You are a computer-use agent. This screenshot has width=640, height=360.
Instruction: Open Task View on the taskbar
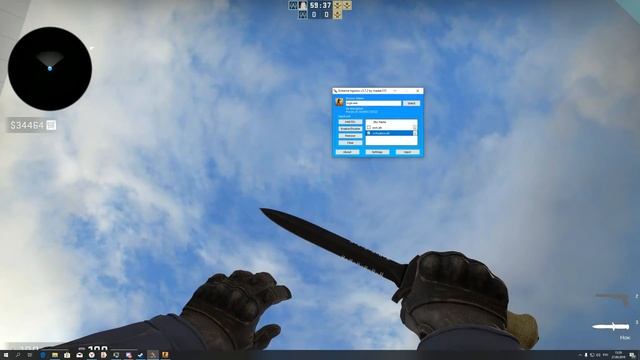29,355
